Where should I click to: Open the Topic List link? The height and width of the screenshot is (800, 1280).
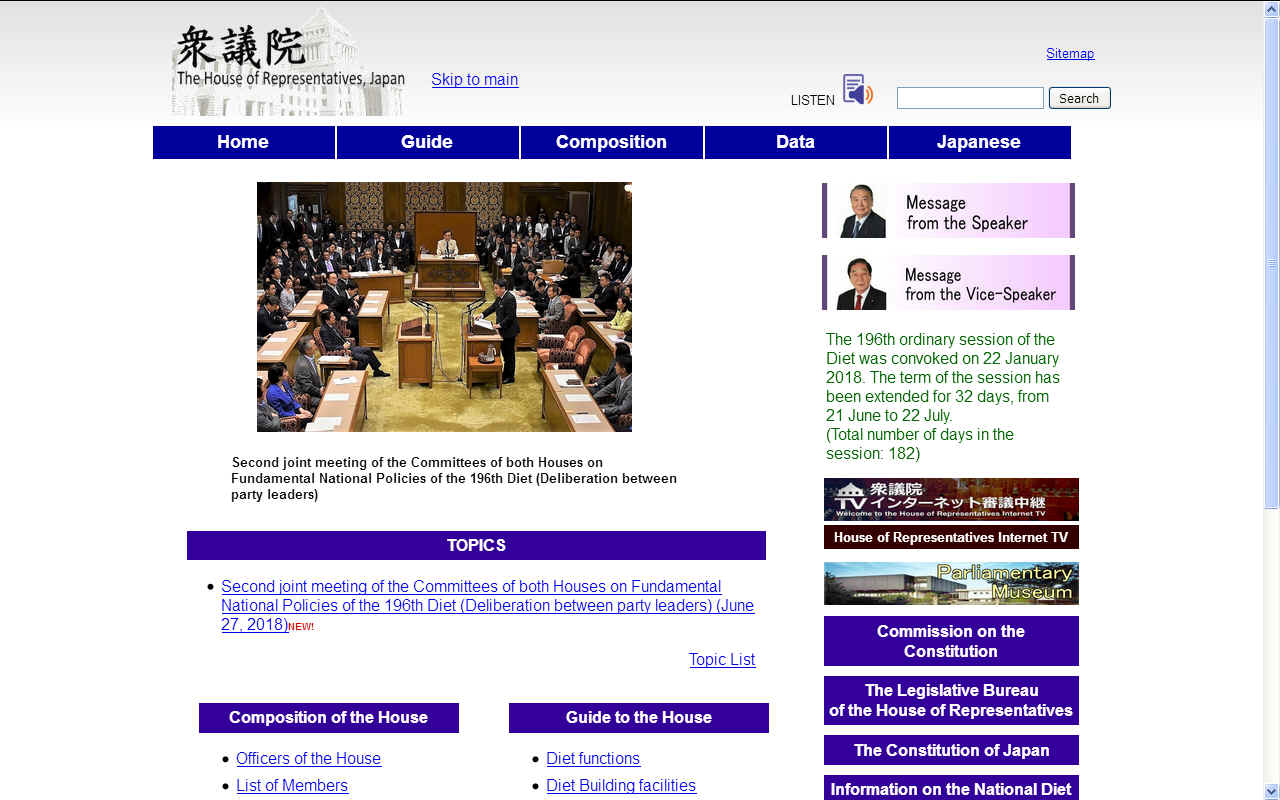coord(722,659)
